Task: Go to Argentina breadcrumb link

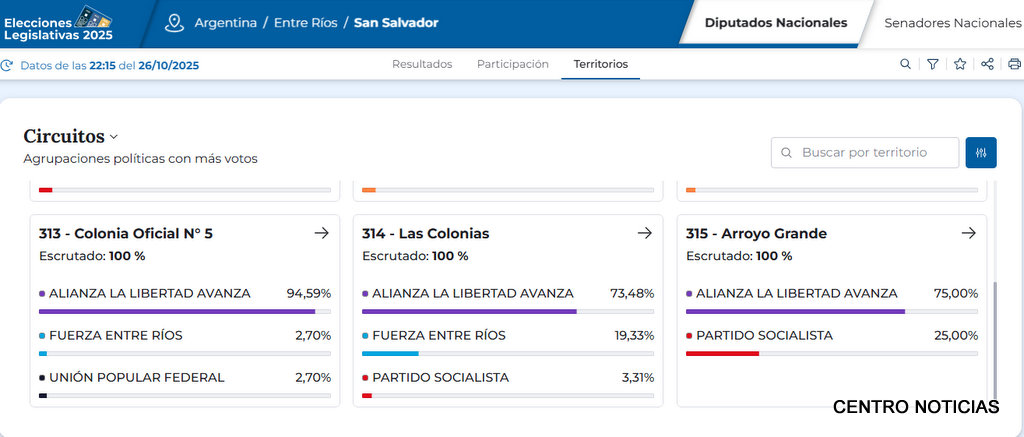Action: (225, 22)
